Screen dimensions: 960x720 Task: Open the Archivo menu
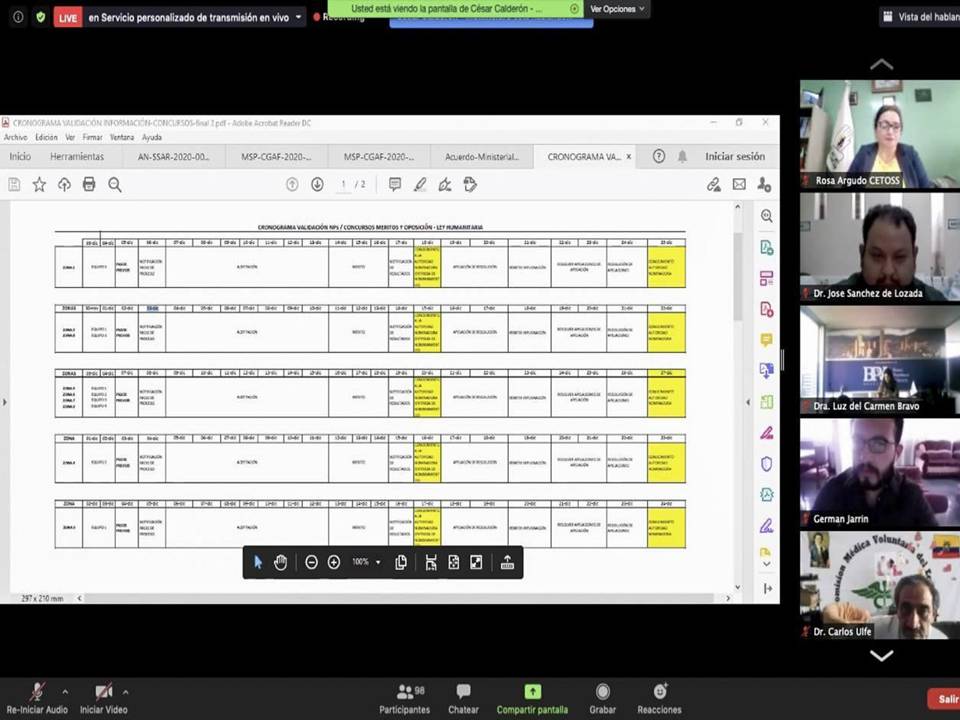point(15,137)
